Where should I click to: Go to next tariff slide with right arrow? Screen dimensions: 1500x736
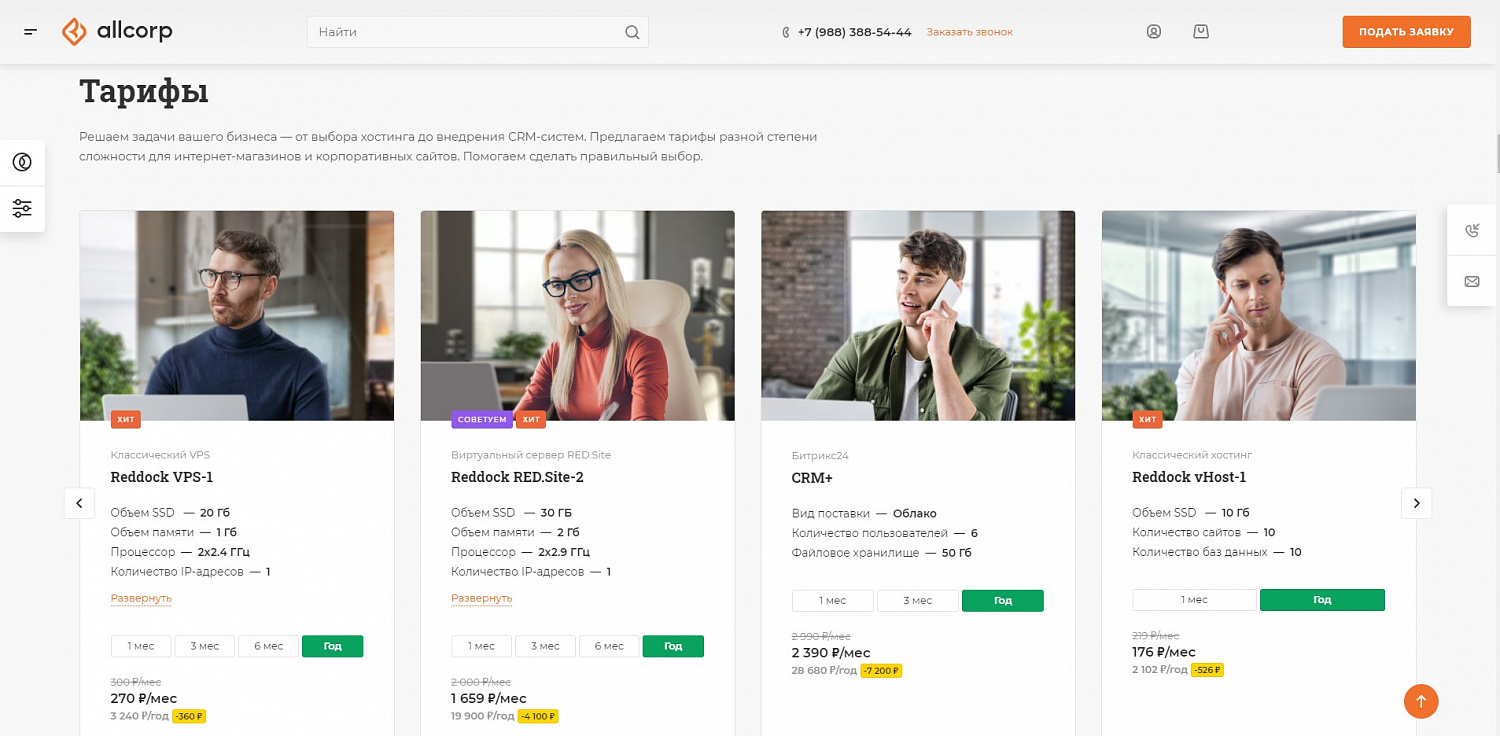coord(1416,503)
